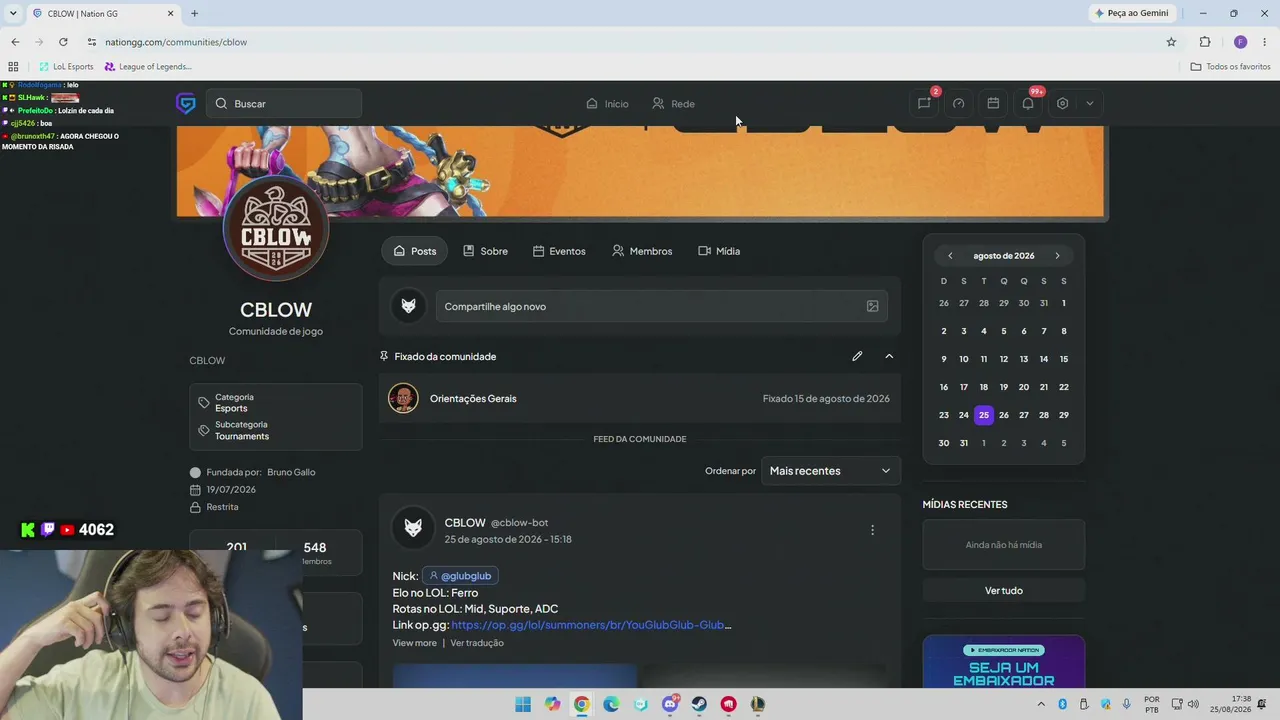1280x720 pixels.
Task: Bookmark this page with the star icon
Action: [1171, 42]
